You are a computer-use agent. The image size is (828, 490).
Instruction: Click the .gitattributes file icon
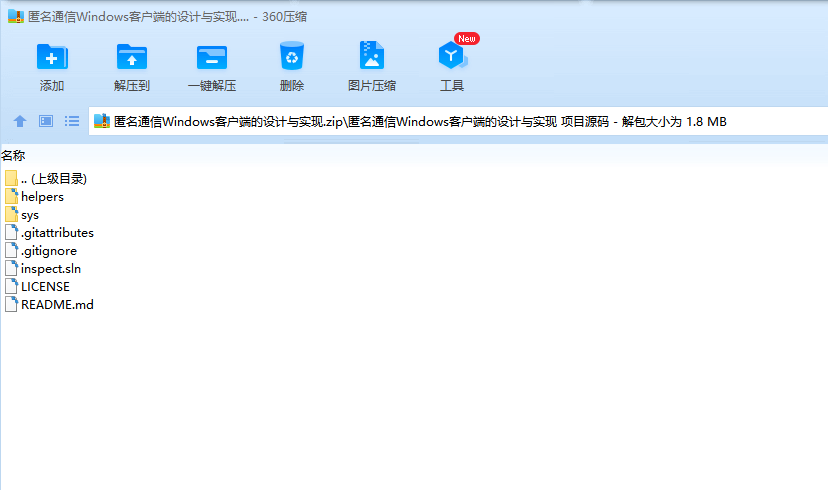12,232
